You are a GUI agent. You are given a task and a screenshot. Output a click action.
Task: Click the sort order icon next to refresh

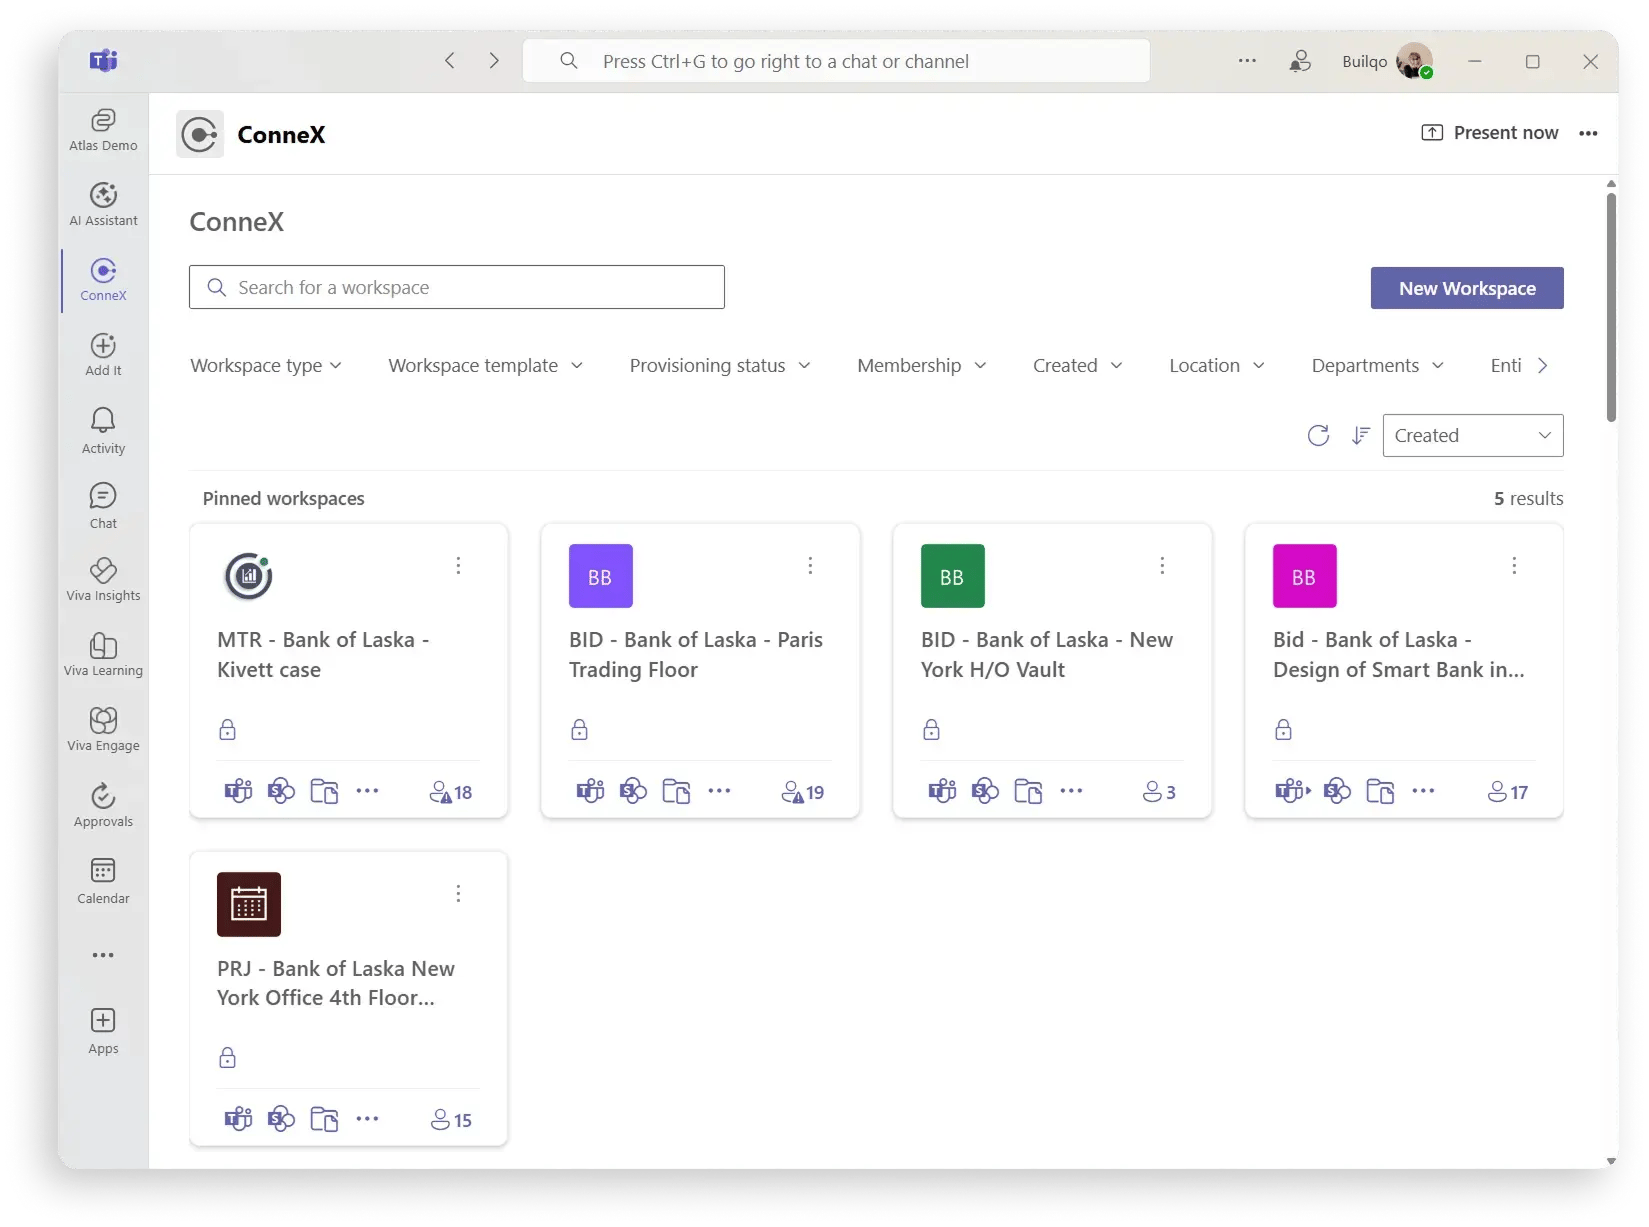tap(1359, 435)
